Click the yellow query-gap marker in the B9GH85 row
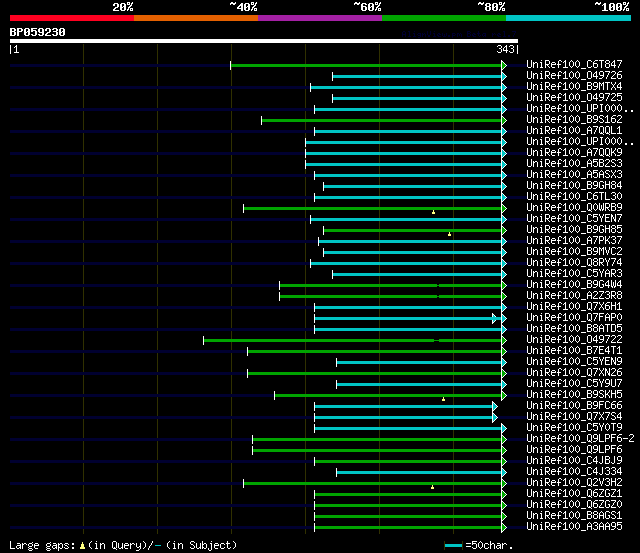 (x=449, y=234)
